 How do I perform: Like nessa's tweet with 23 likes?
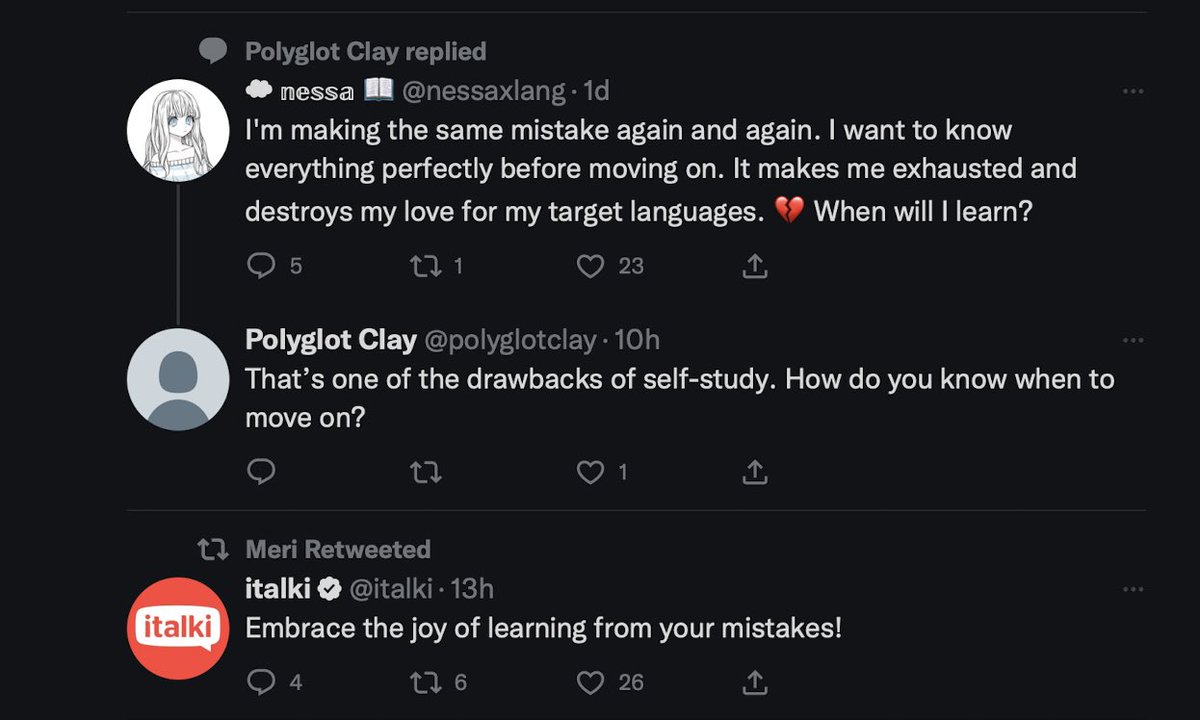[591, 265]
